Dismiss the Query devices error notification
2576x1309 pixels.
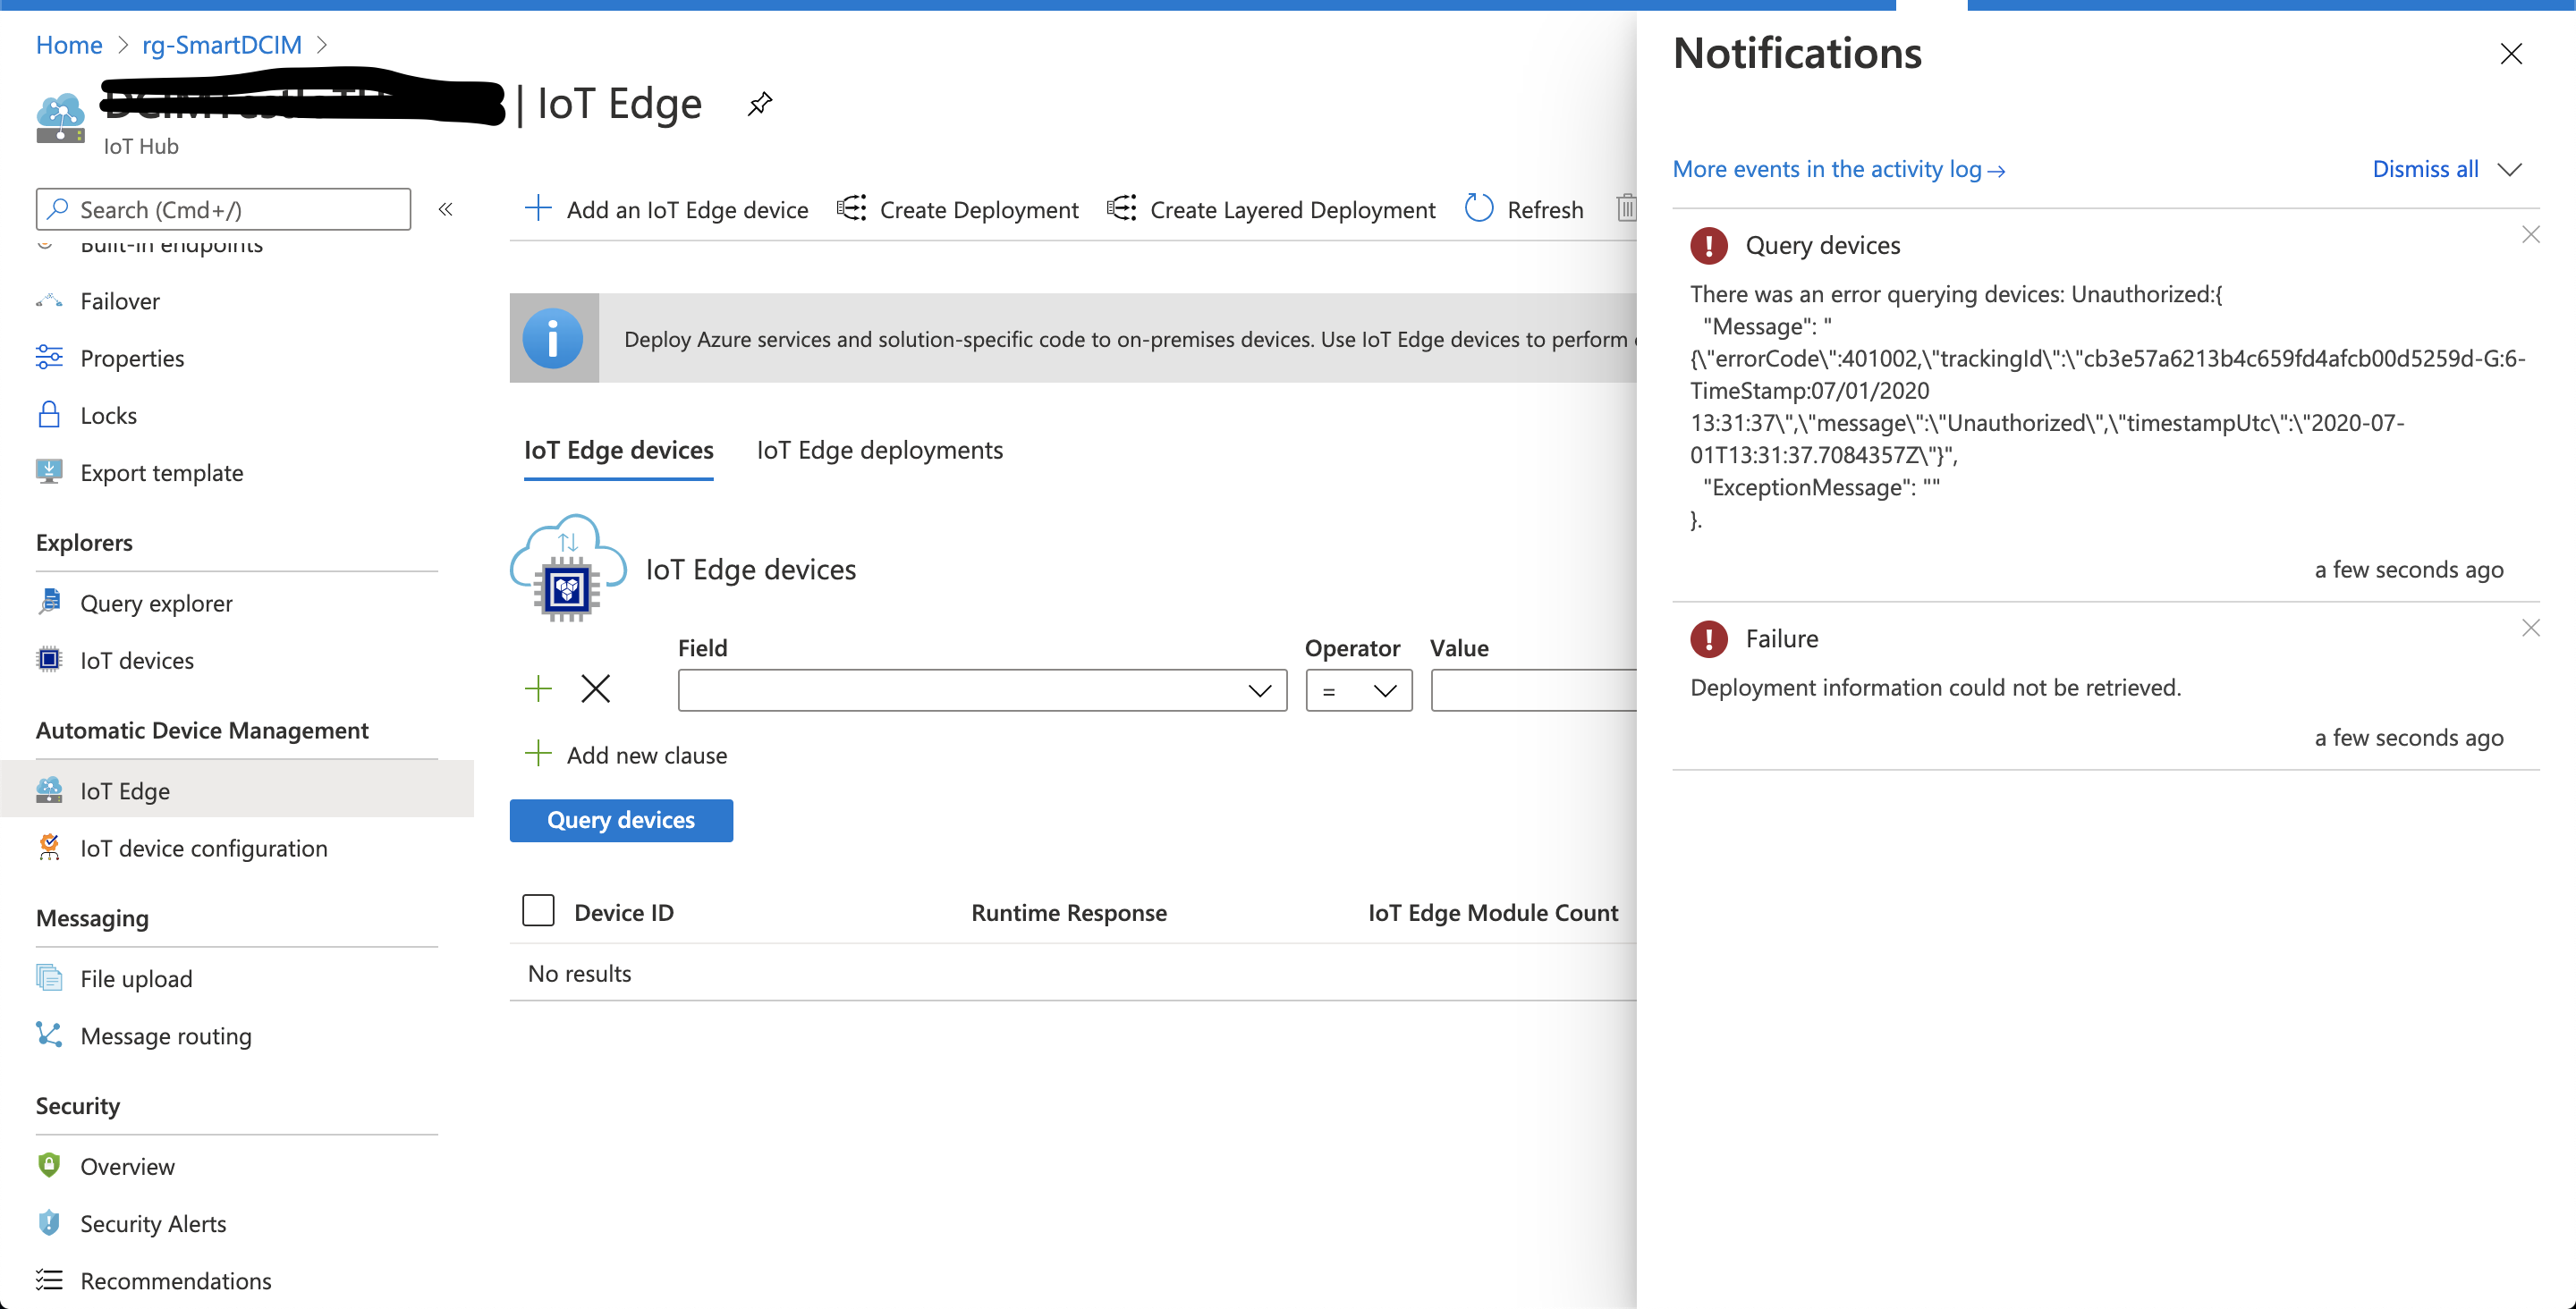[2530, 235]
